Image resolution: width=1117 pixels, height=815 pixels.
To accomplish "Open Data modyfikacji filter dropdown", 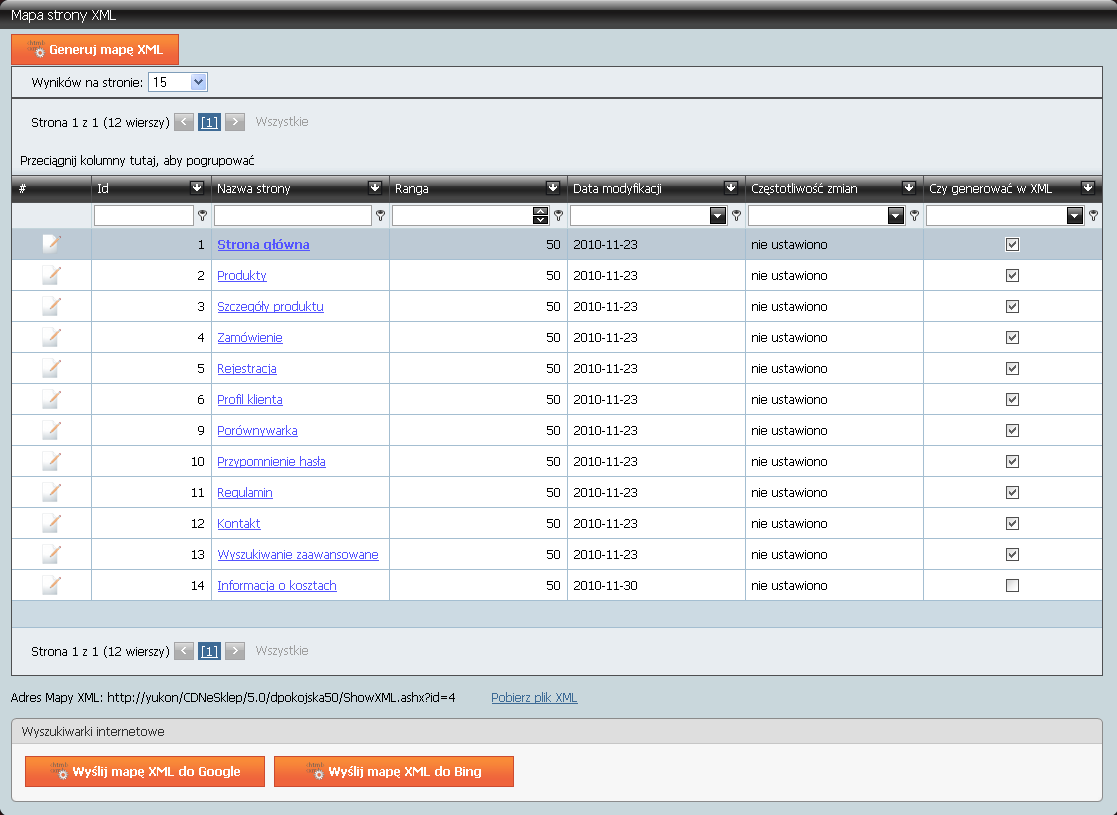I will click(718, 215).
